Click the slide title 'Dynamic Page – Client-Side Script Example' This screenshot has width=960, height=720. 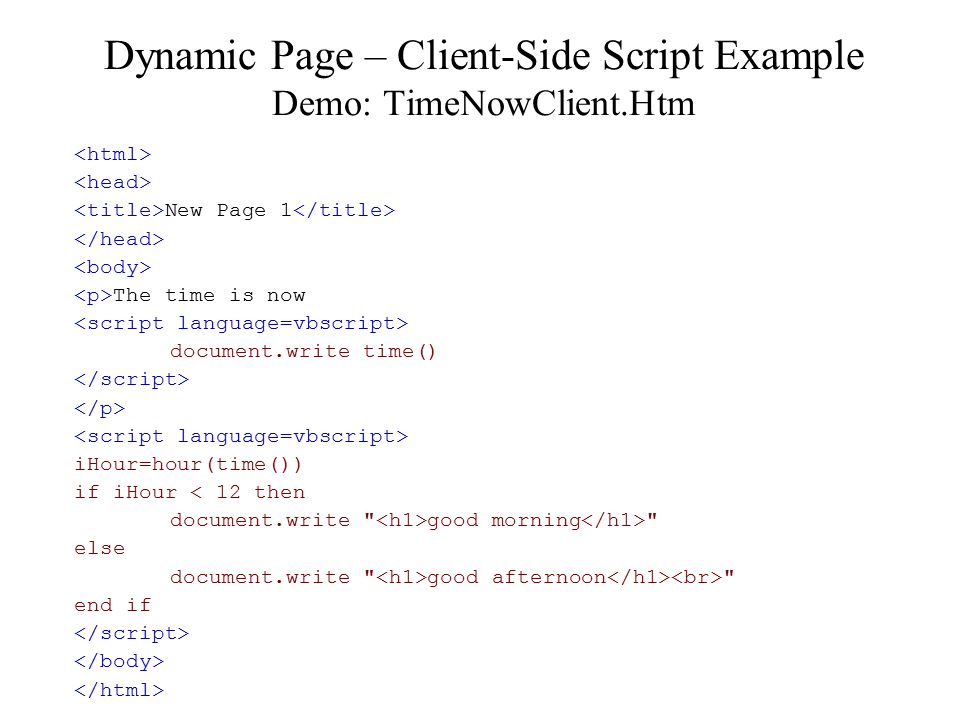484,57
